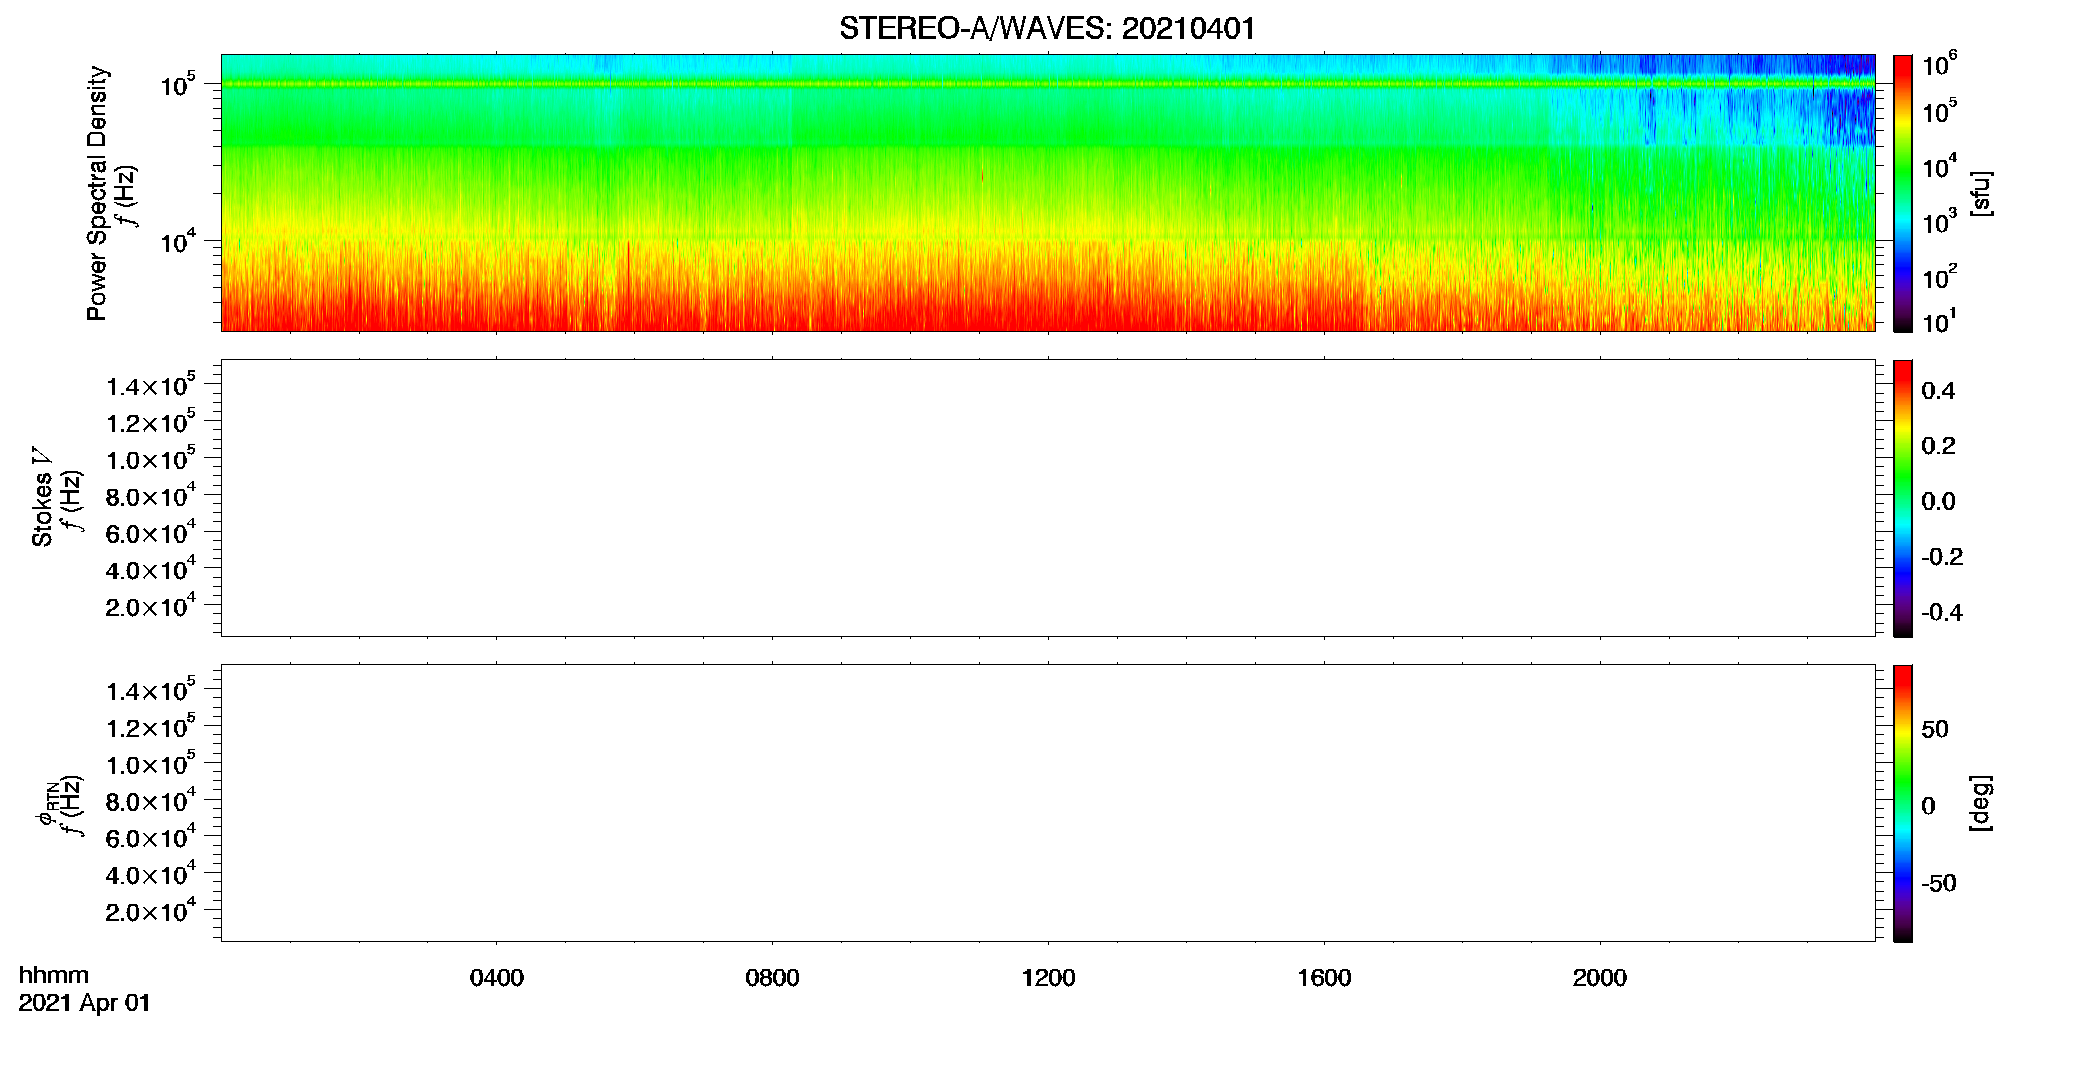
Task: Click the 6.0×10^4 tick in phi RTN panel
Action: click(151, 837)
